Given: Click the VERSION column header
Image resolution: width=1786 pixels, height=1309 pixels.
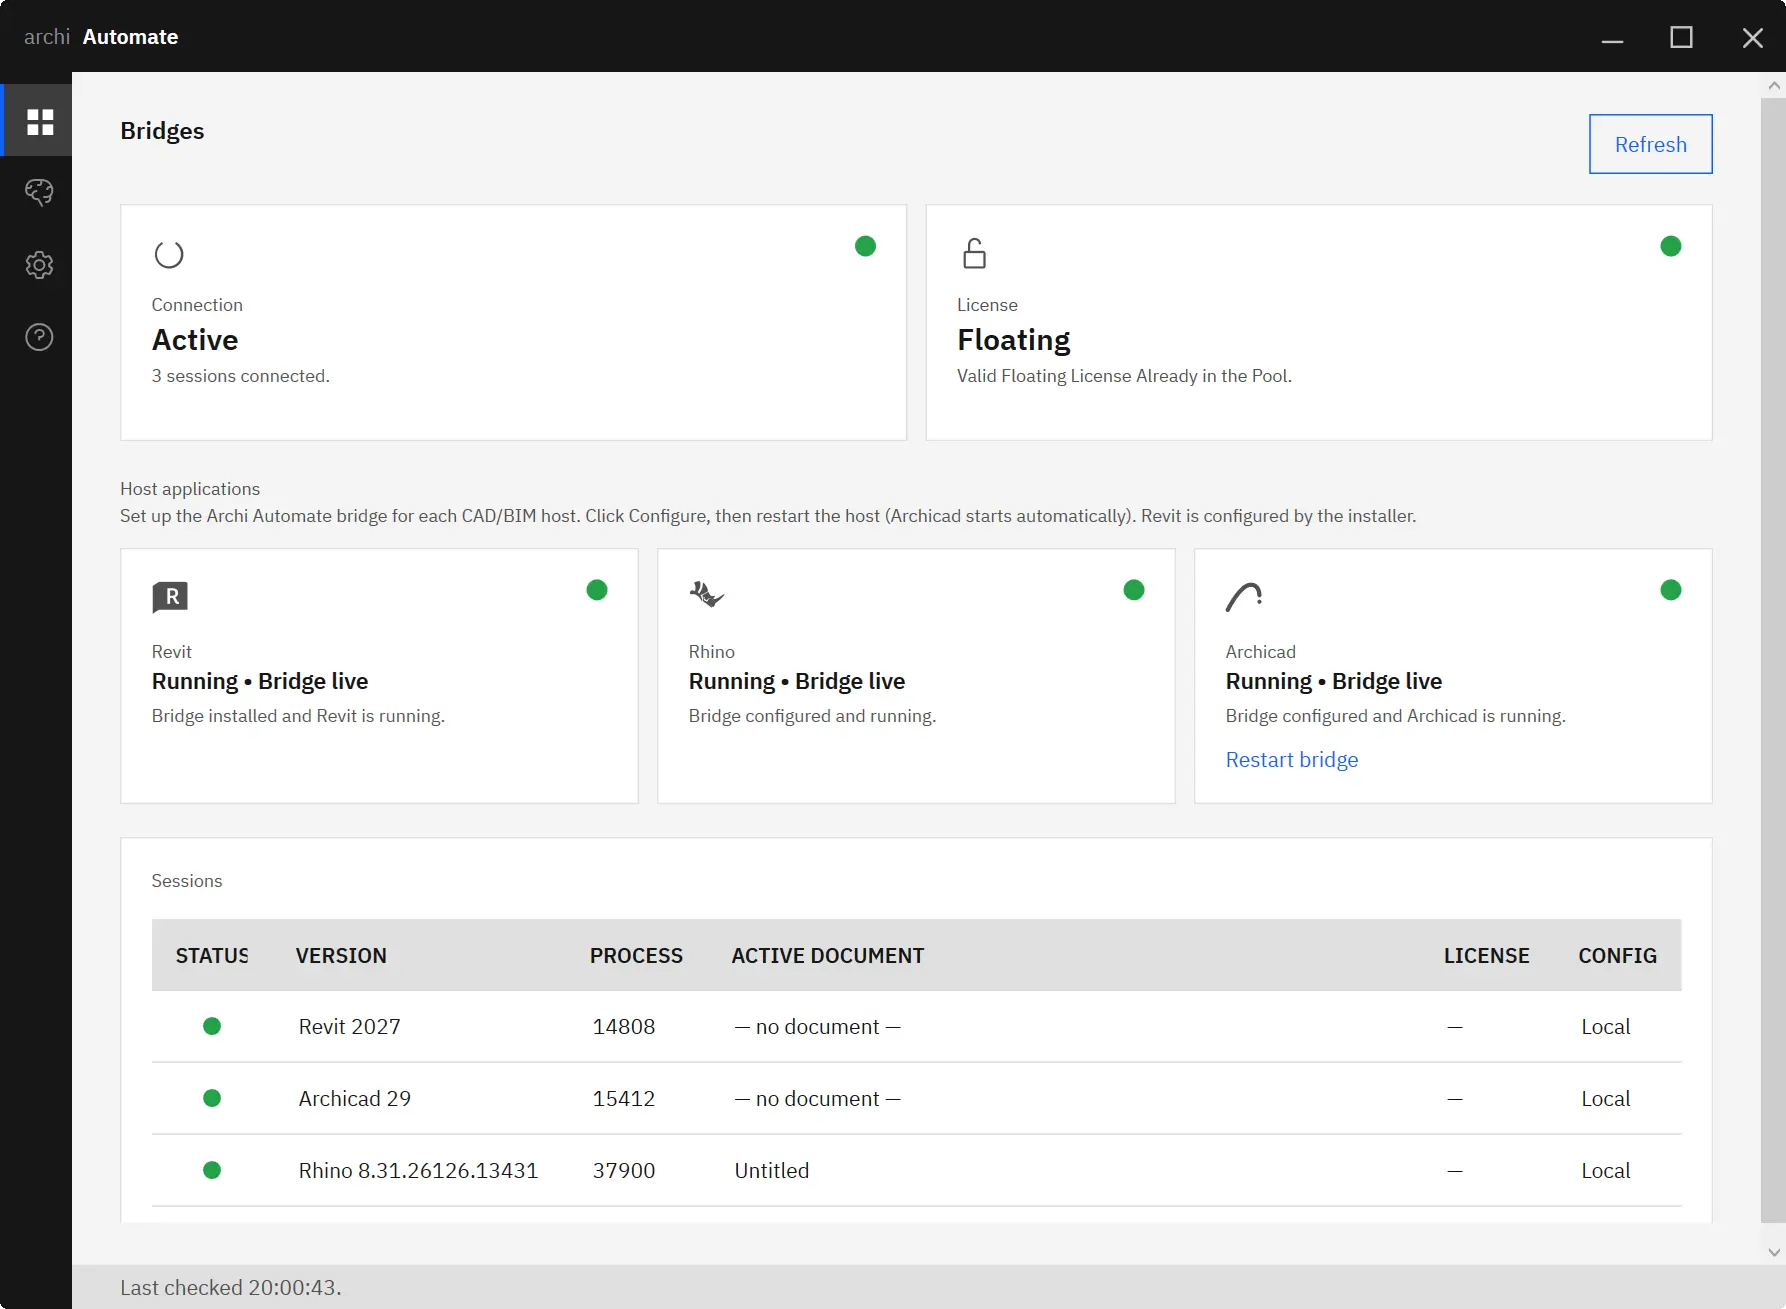Looking at the screenshot, I should (341, 956).
